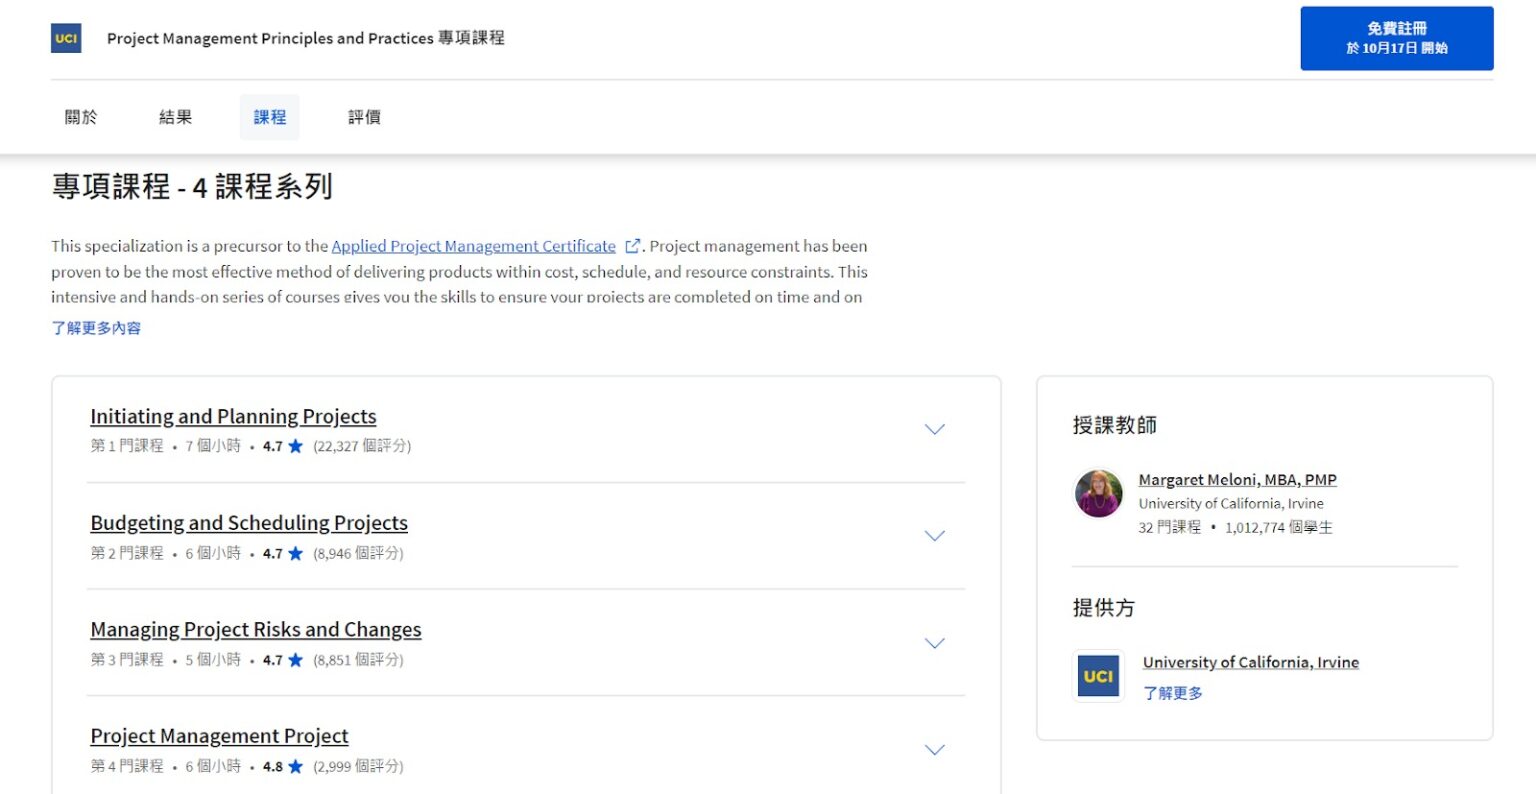Click the UCI logo next to University of California, Irvine
This screenshot has height=794, width=1536.
click(1098, 676)
